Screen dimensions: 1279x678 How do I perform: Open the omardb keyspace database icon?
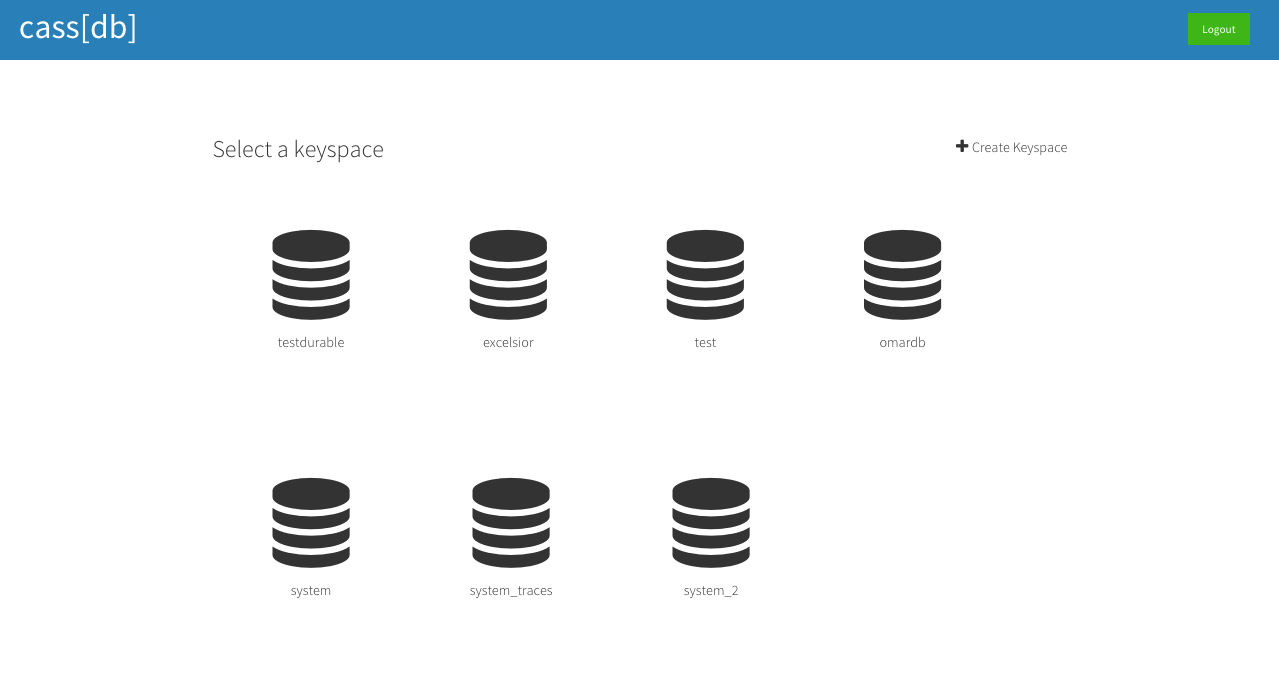[902, 275]
